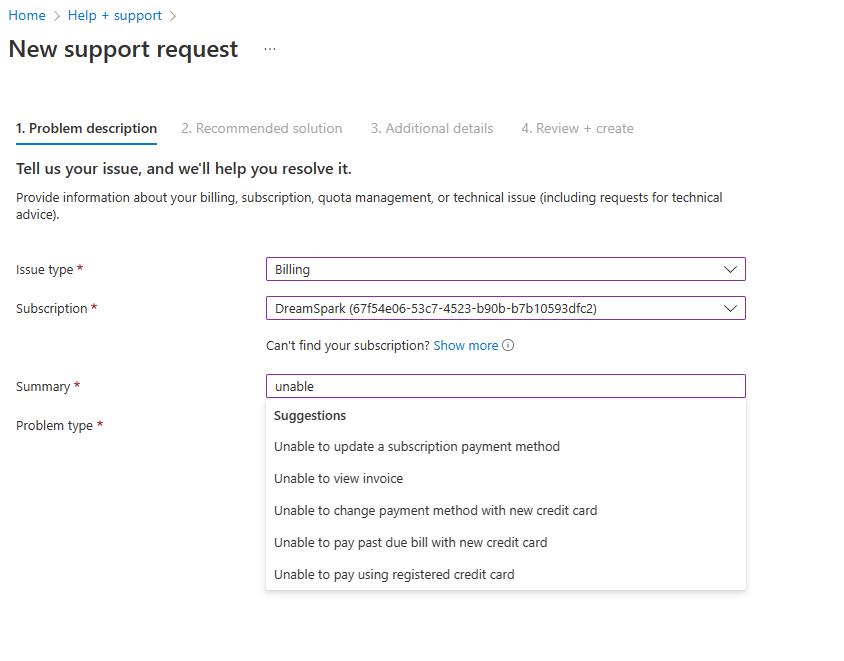This screenshot has height=661, width=844.
Task: Click the Show more link
Action: coord(465,346)
